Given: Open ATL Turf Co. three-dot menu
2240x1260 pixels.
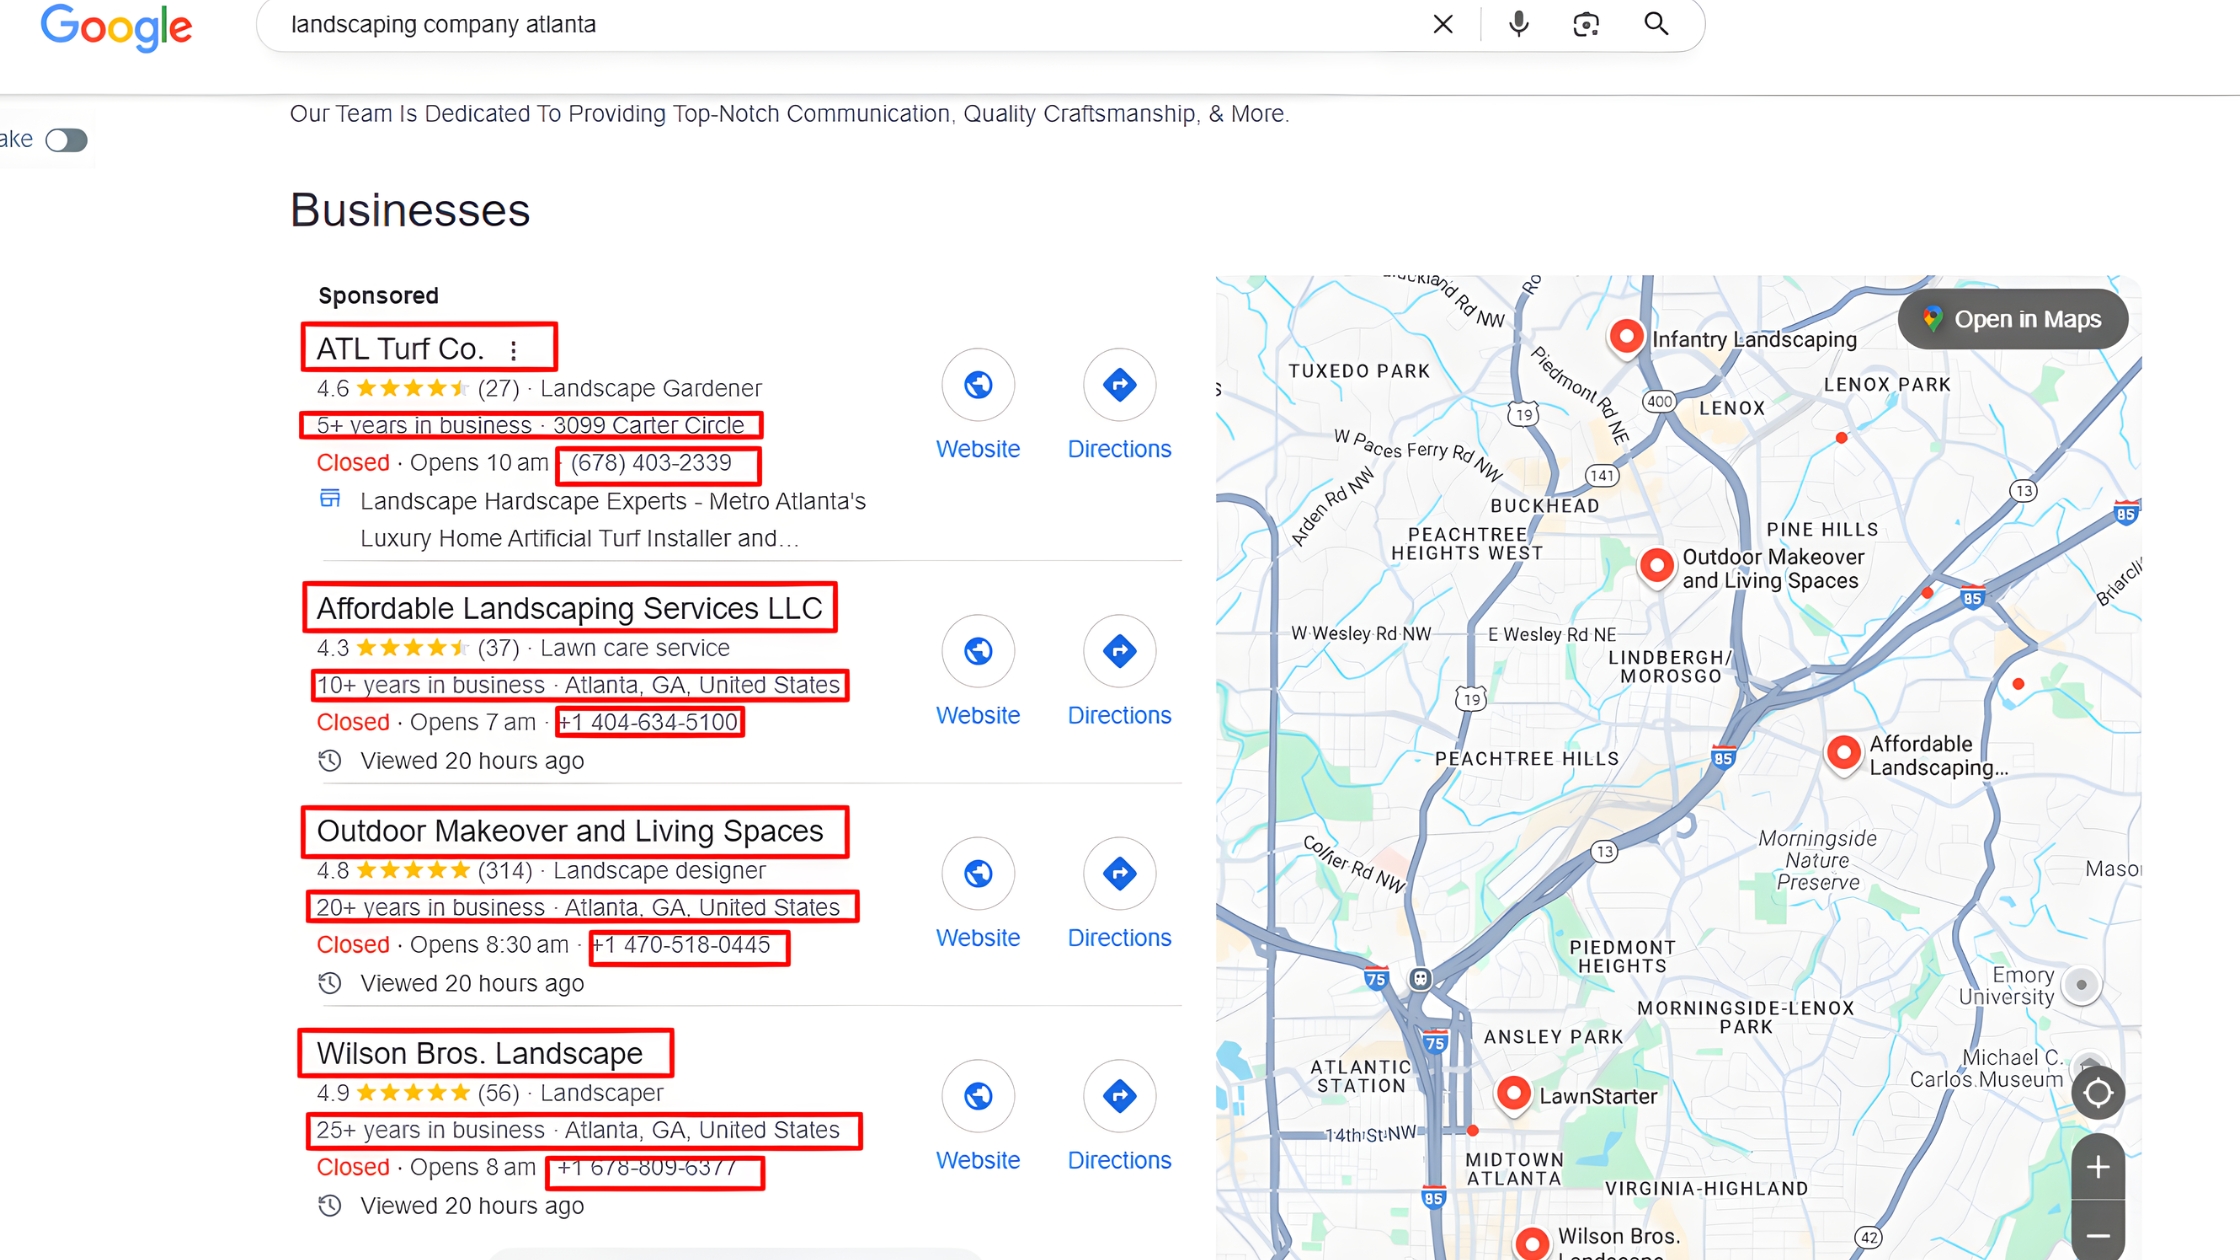Looking at the screenshot, I should click(514, 350).
